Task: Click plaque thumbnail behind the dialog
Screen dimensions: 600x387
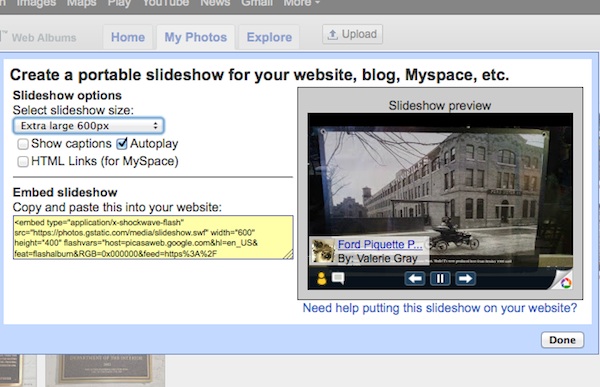Action: point(105,370)
